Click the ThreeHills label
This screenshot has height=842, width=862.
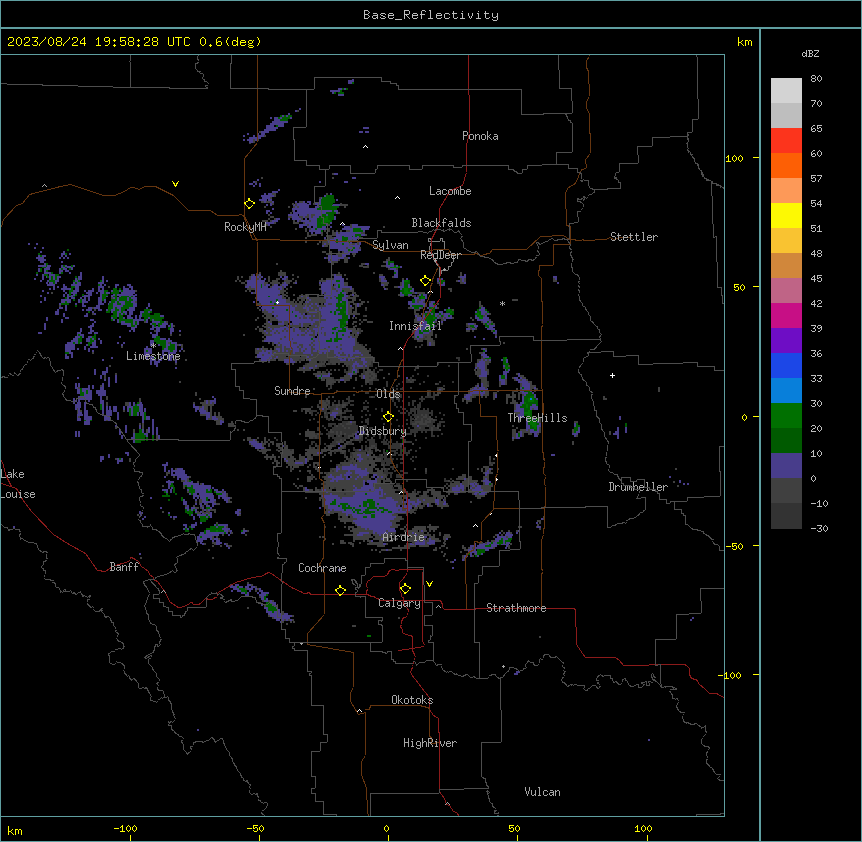tap(537, 418)
